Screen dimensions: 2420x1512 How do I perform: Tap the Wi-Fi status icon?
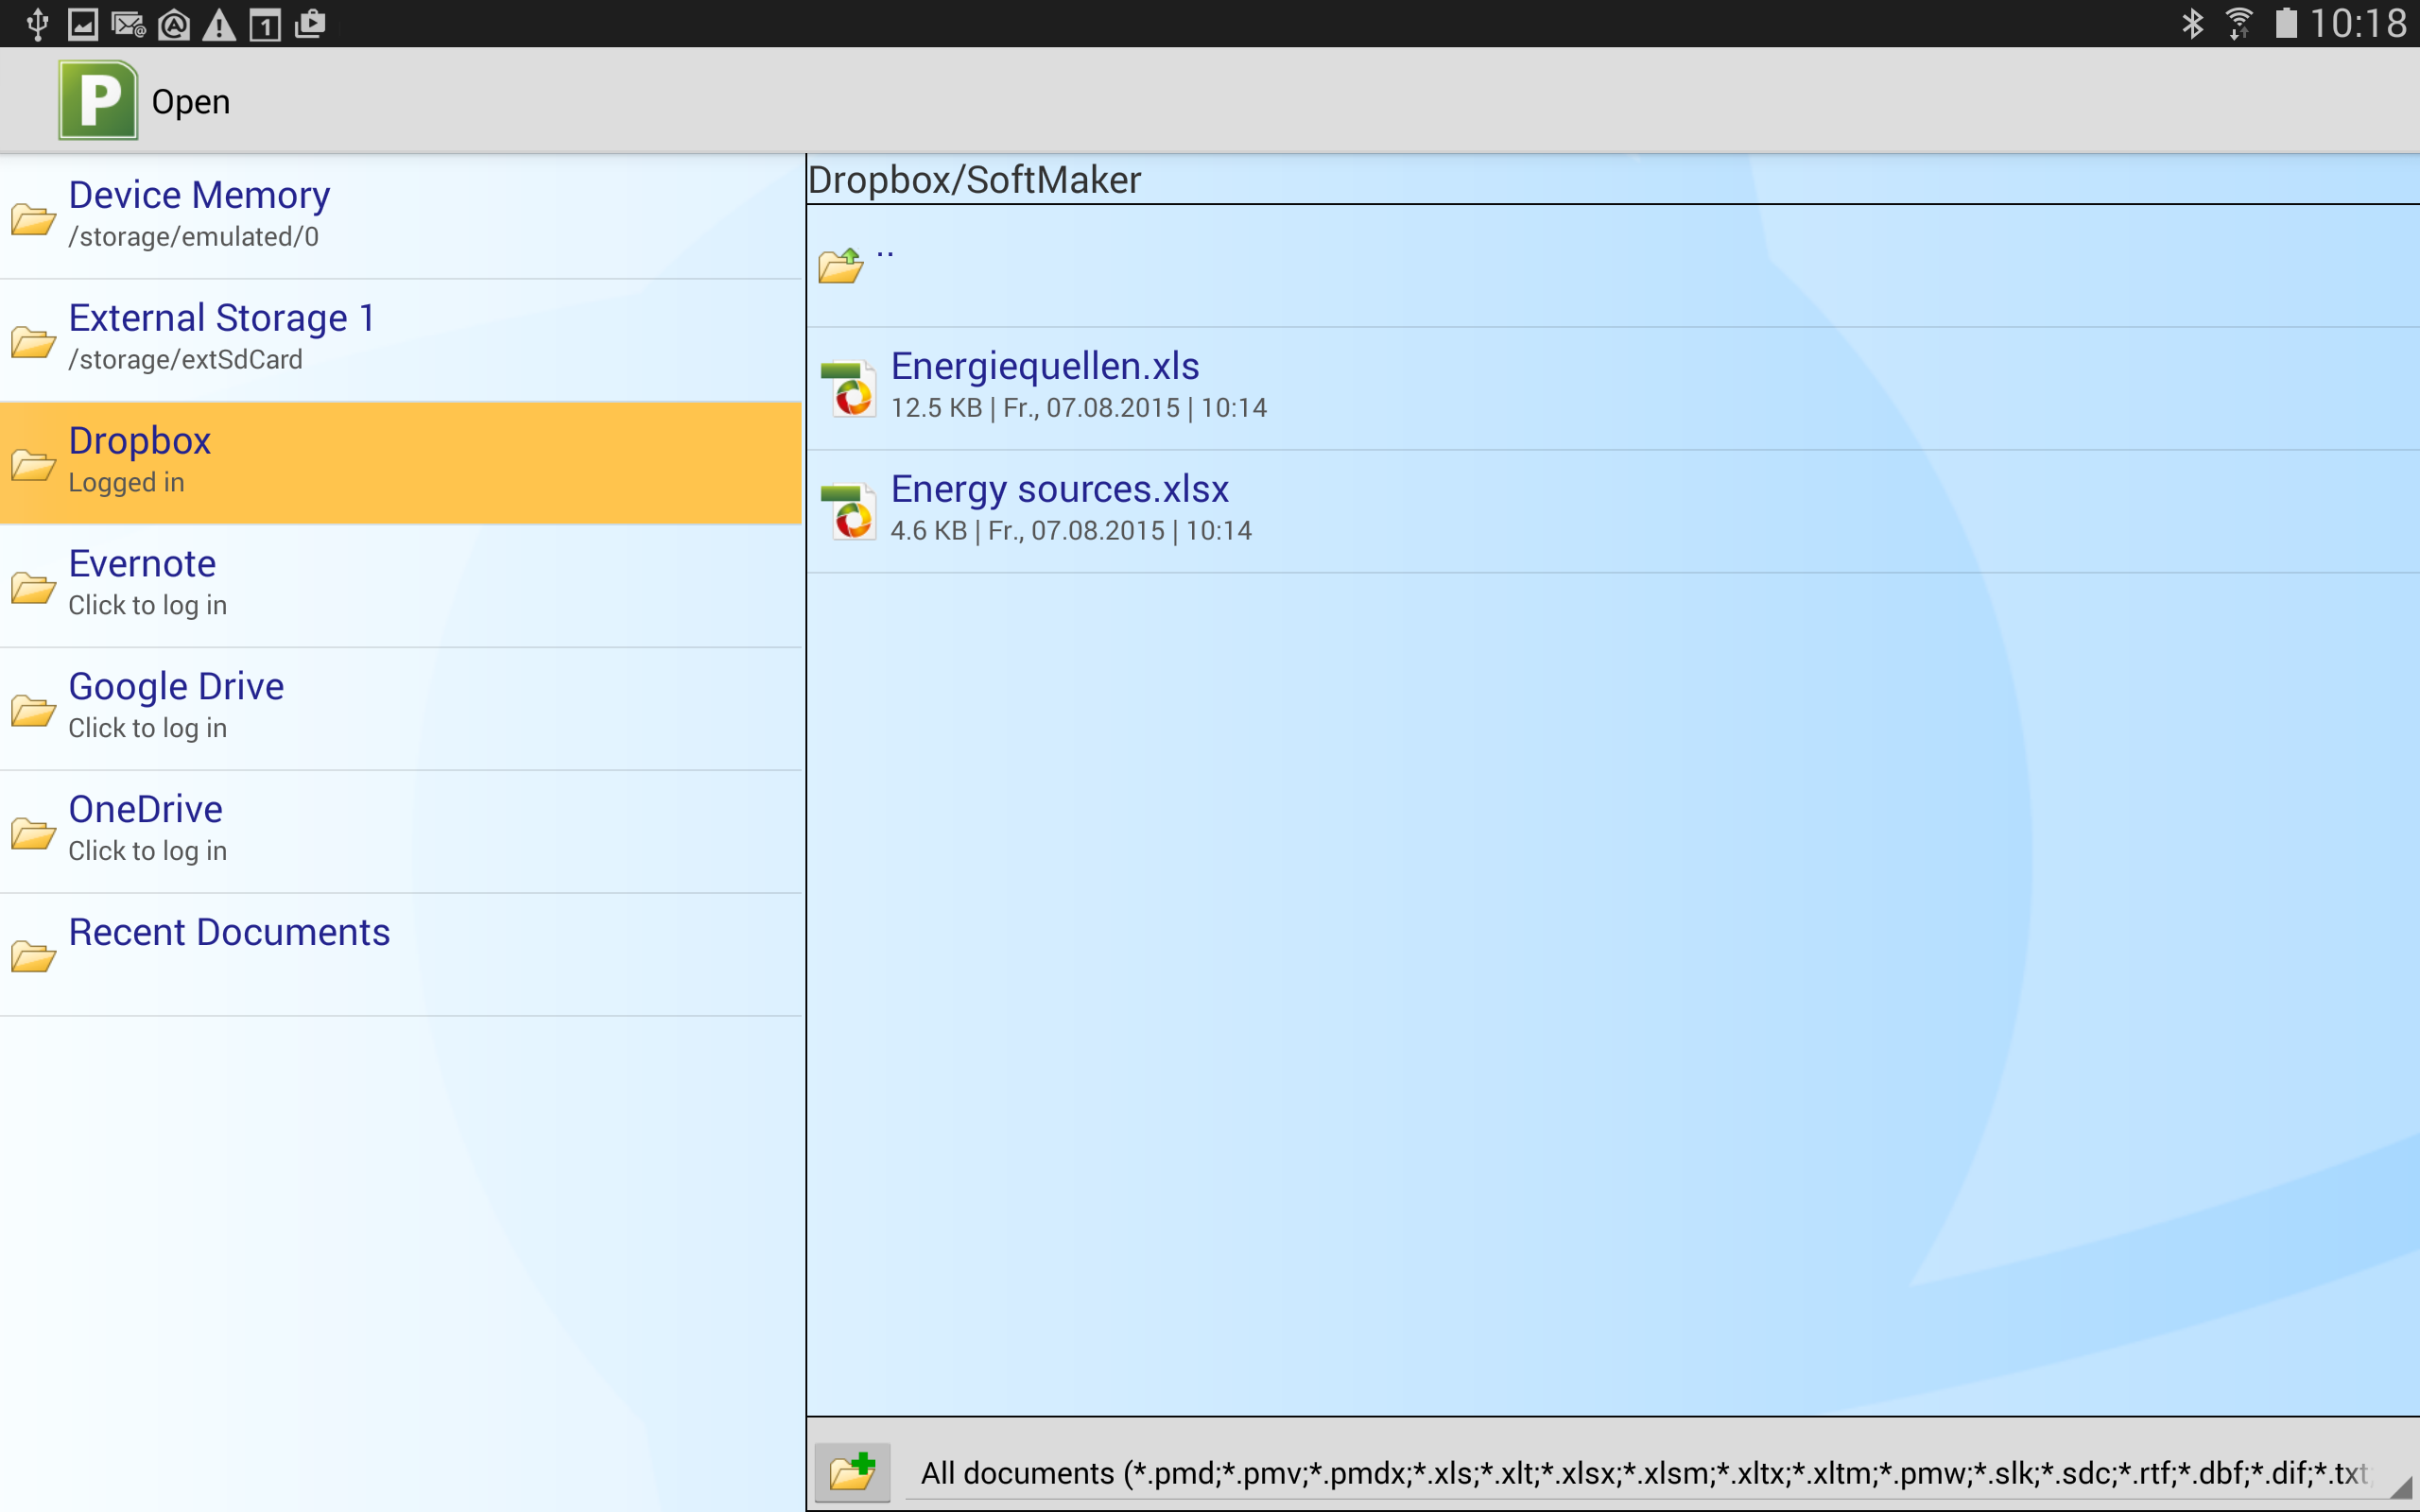pyautogui.click(x=2239, y=23)
